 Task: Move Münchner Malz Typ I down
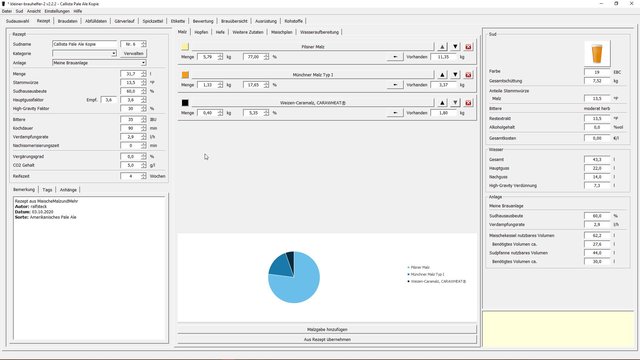pyautogui.click(x=455, y=75)
